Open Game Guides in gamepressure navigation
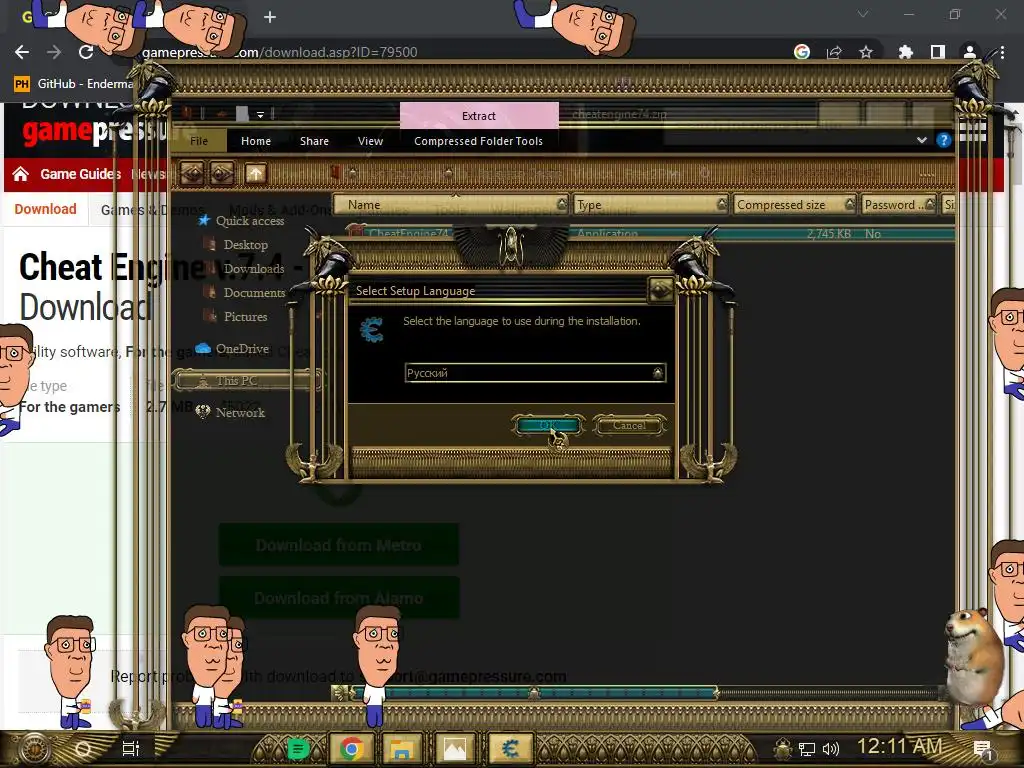1024x768 pixels. tap(80, 174)
